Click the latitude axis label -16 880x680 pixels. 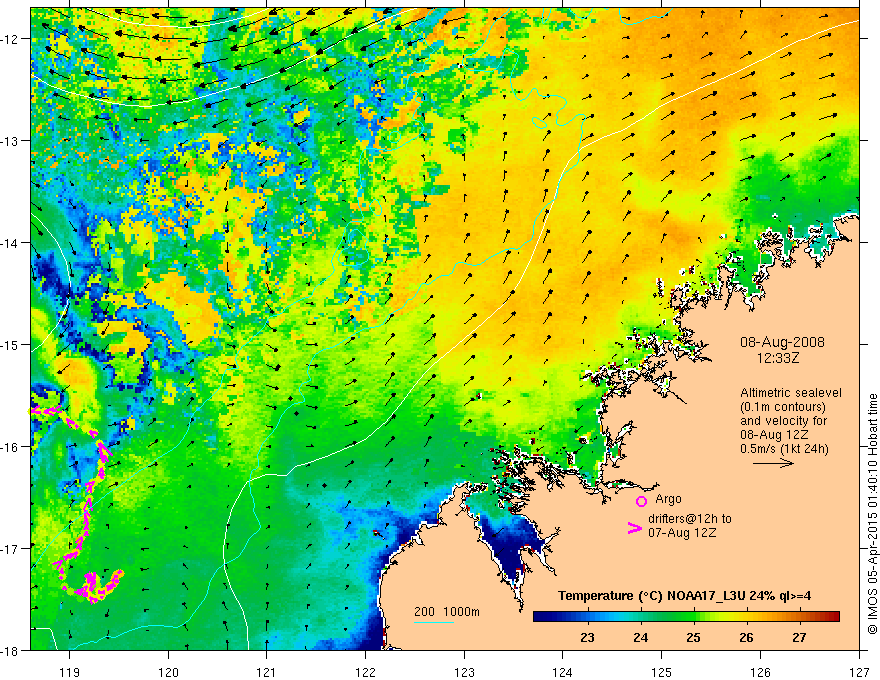pos(10,447)
